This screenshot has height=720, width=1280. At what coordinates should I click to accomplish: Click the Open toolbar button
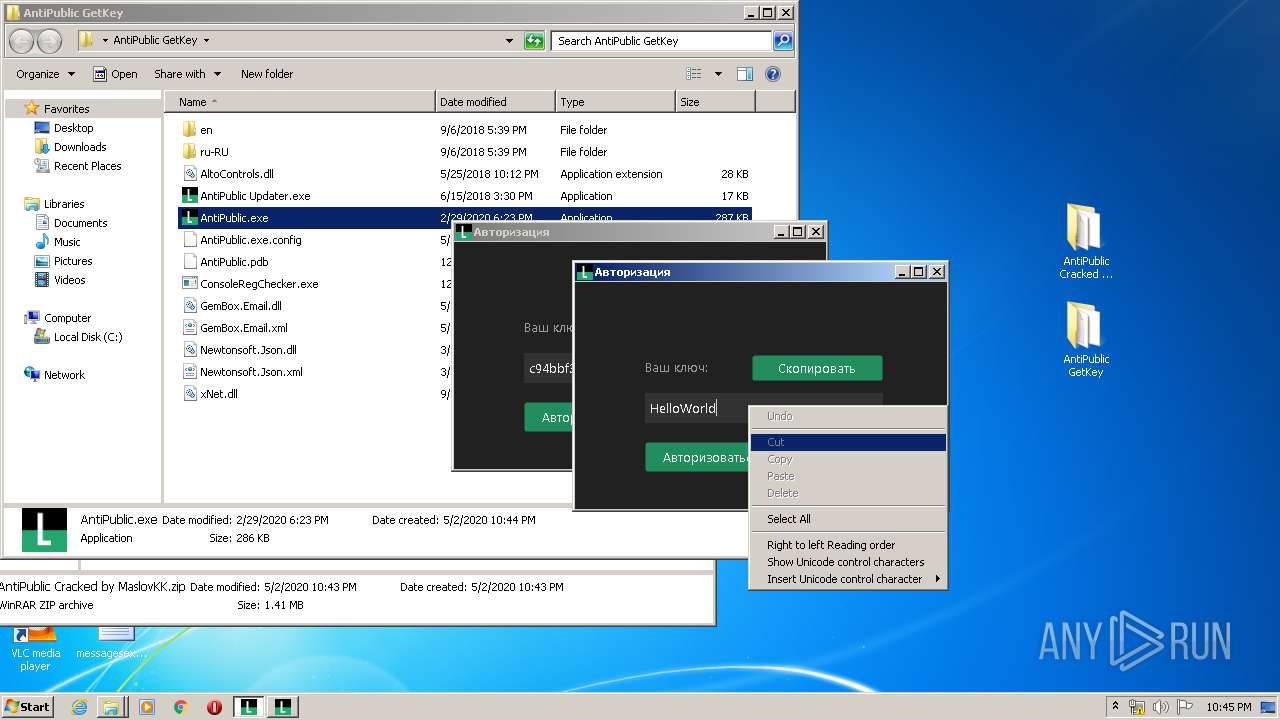click(x=115, y=74)
